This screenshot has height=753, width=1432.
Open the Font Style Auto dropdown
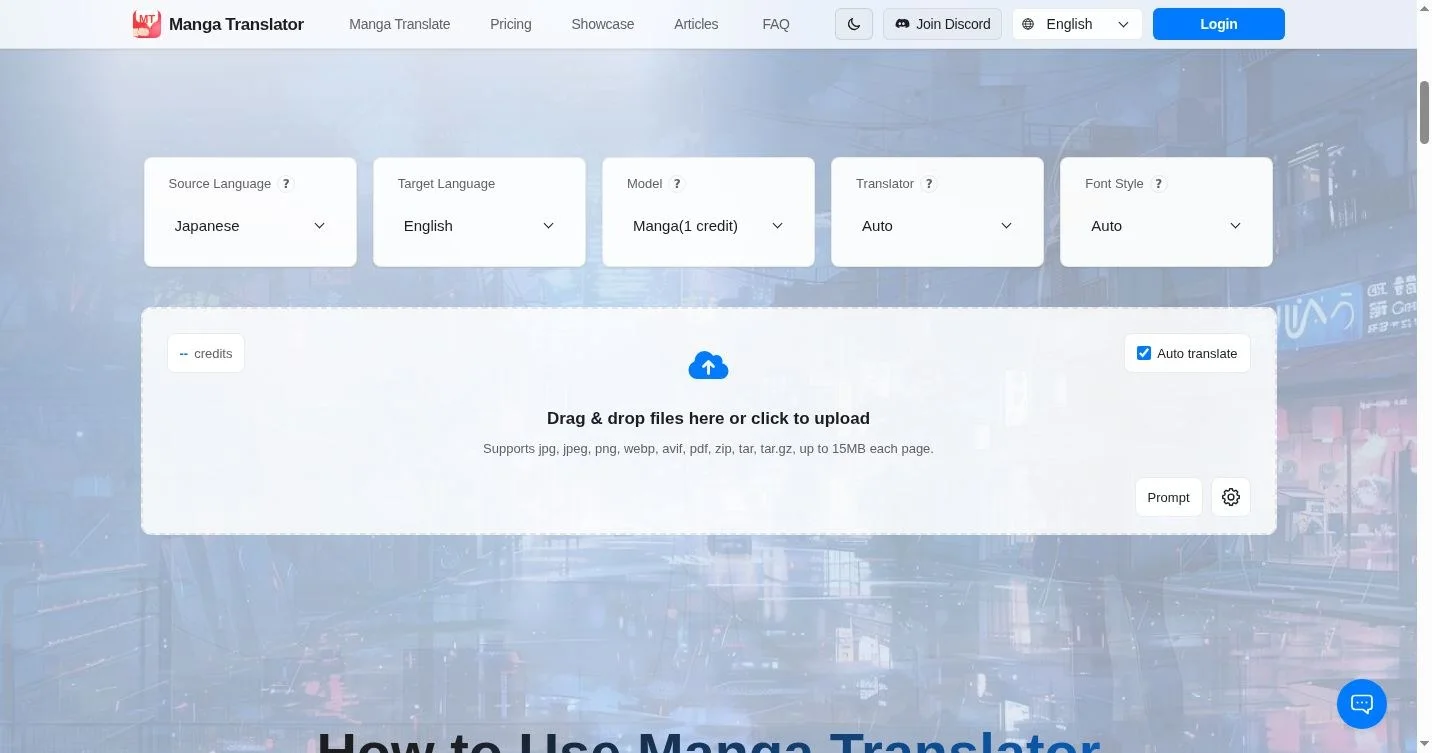tap(1166, 226)
